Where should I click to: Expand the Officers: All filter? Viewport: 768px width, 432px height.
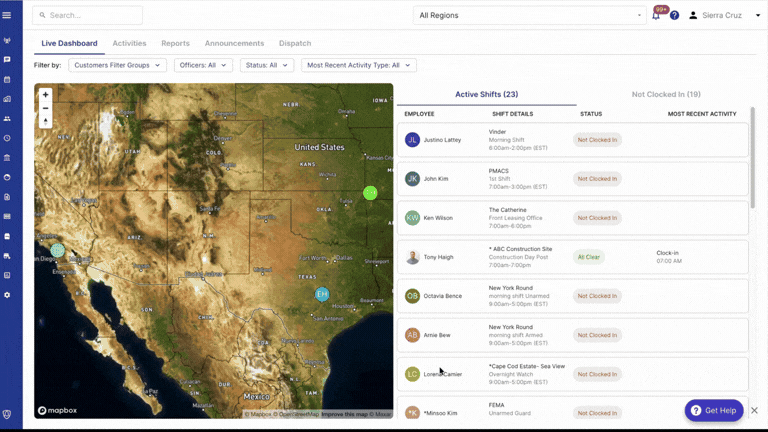[x=203, y=65]
